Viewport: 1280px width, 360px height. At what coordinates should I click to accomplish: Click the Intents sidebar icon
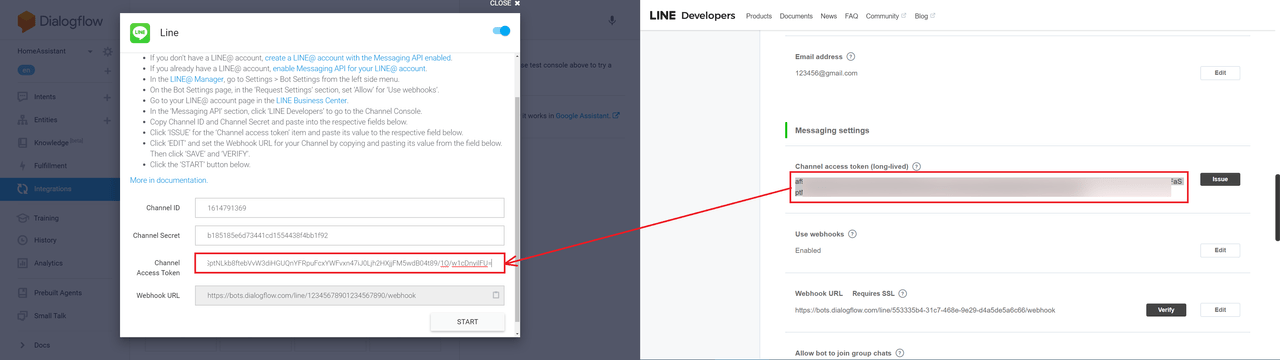tap(23, 97)
